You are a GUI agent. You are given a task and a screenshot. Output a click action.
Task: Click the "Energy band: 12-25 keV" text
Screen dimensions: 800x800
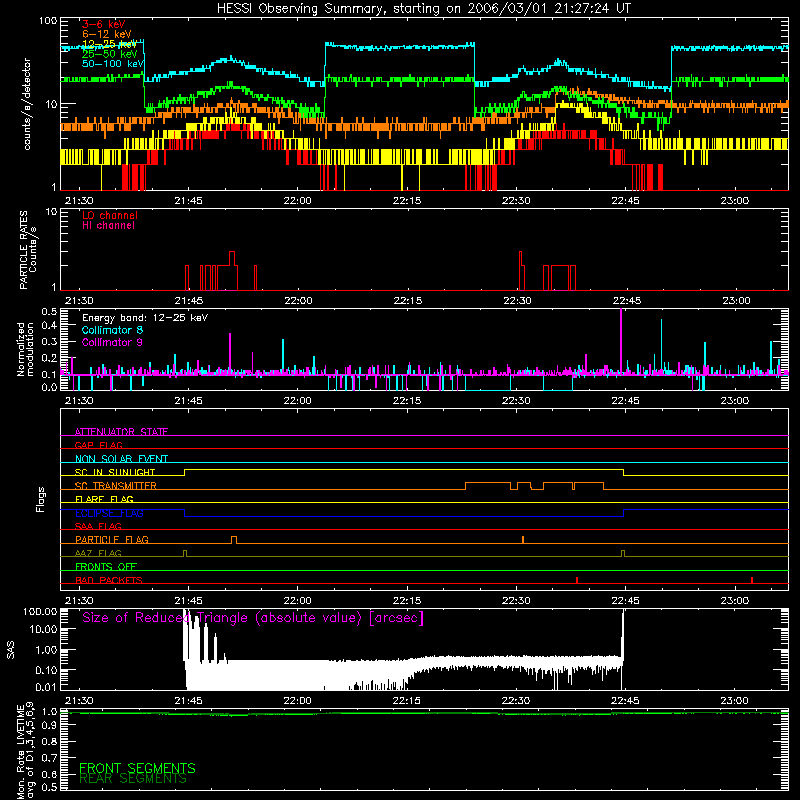click(x=145, y=318)
